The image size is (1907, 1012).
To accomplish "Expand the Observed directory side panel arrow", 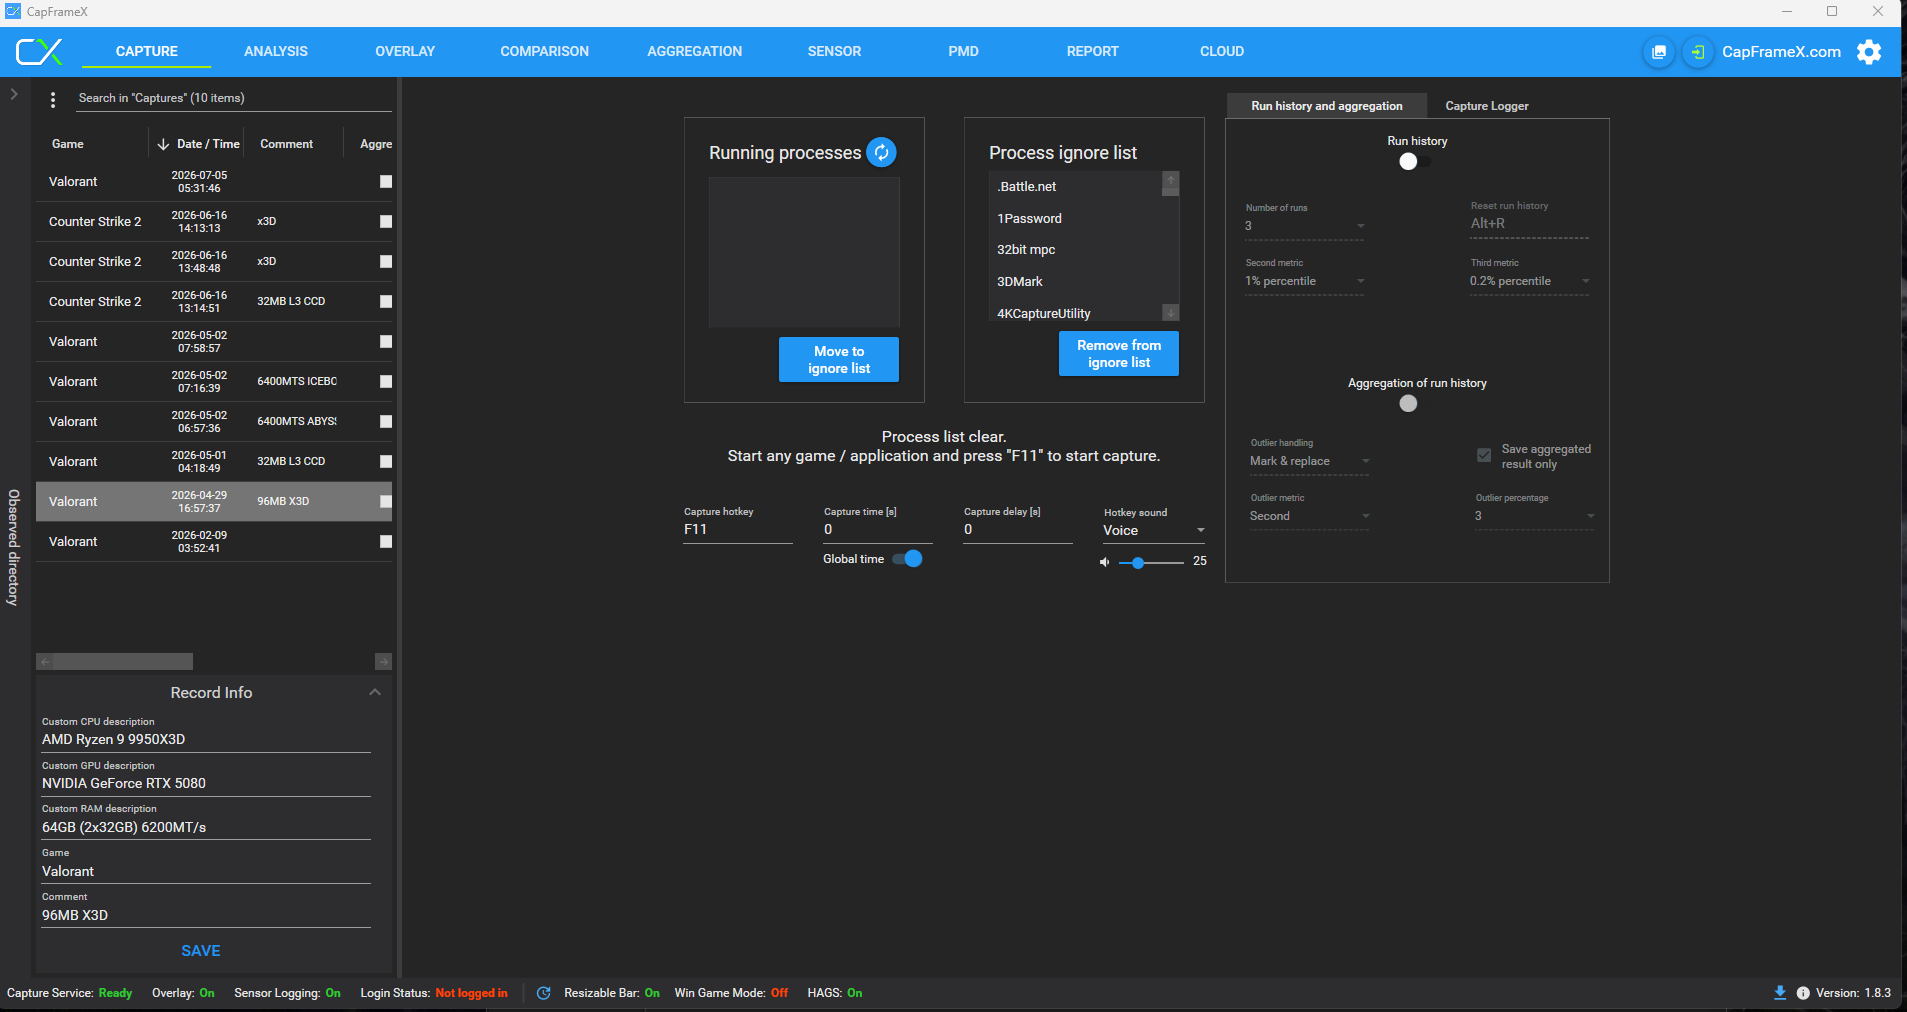I will point(14,94).
